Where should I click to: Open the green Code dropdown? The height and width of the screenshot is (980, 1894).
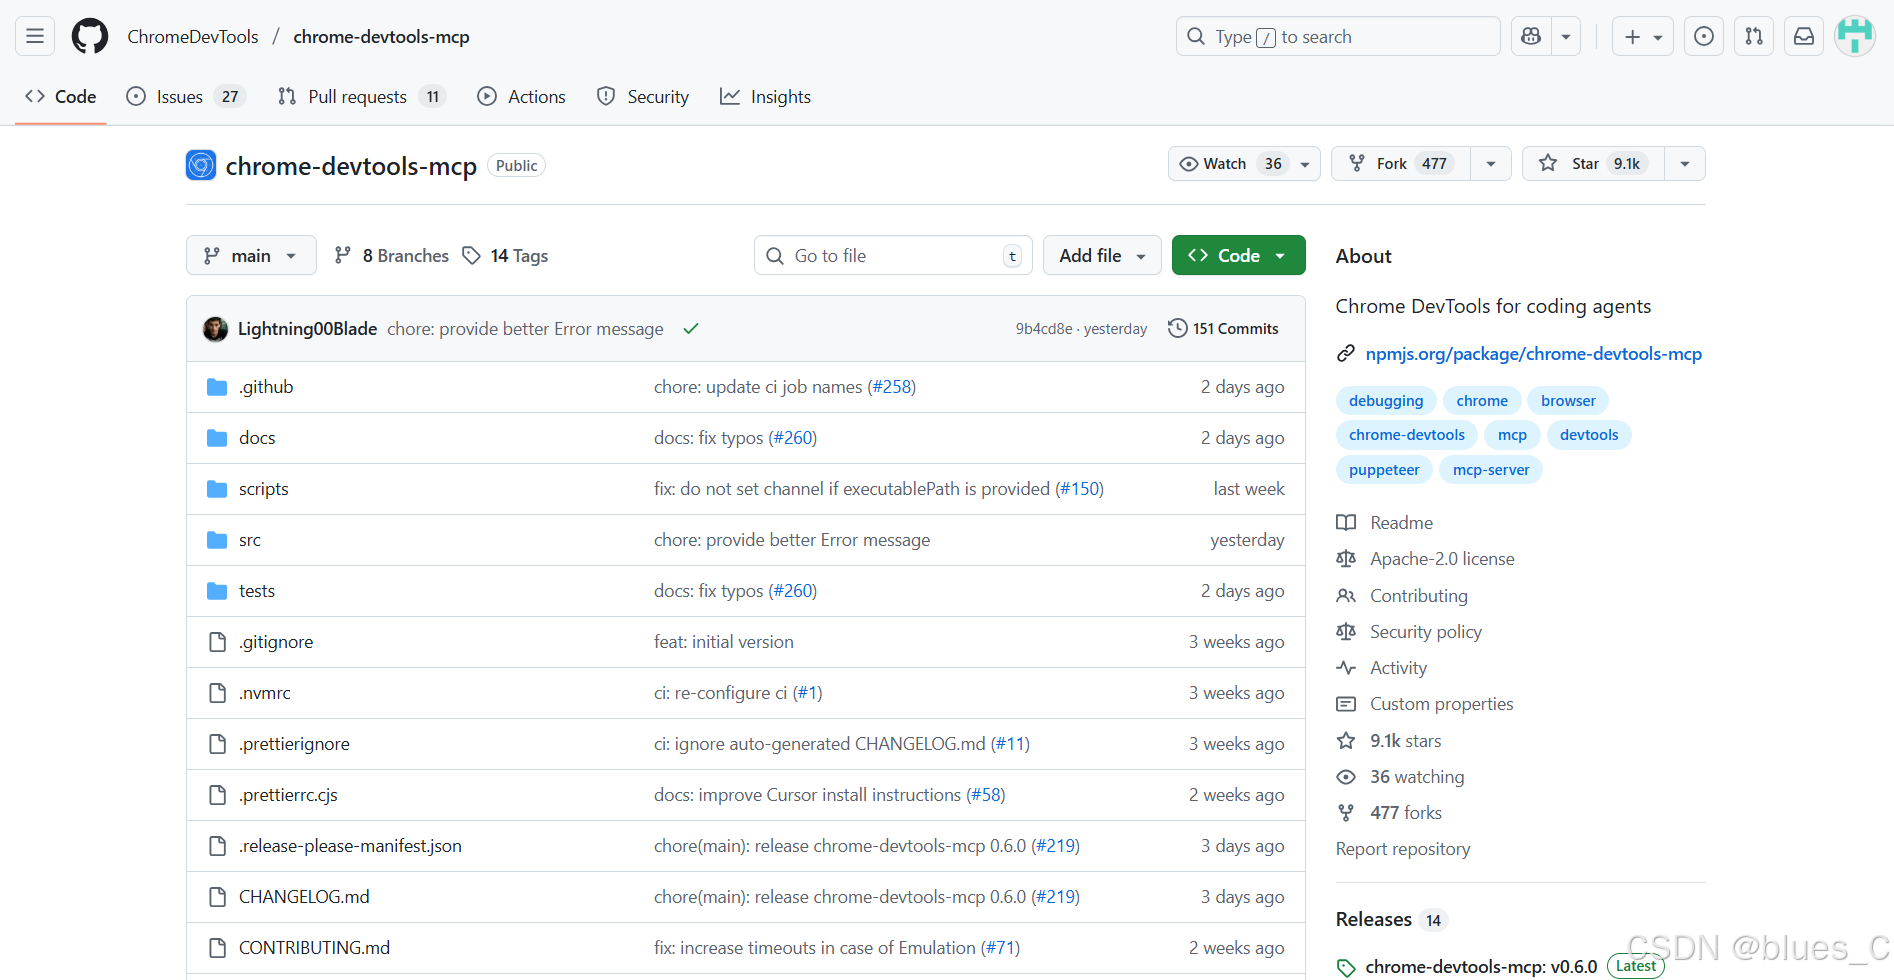[1238, 255]
